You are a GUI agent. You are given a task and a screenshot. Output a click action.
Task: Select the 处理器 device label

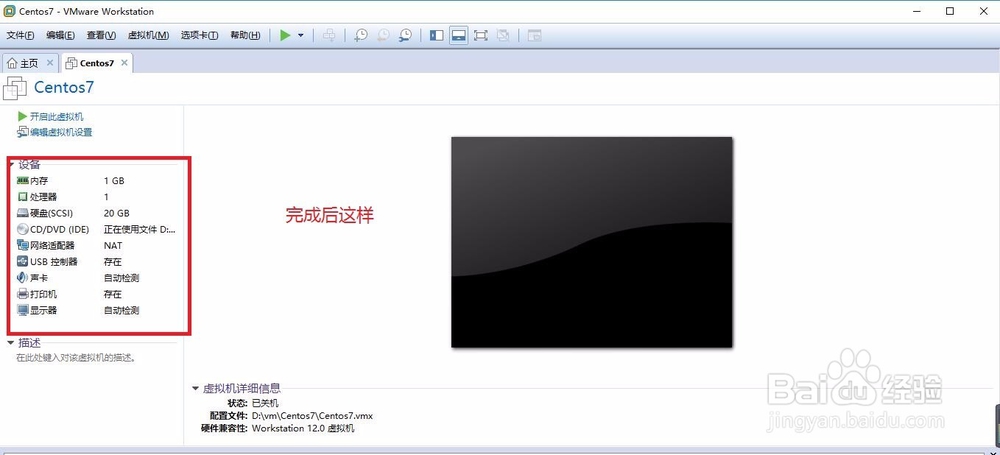tap(43, 197)
